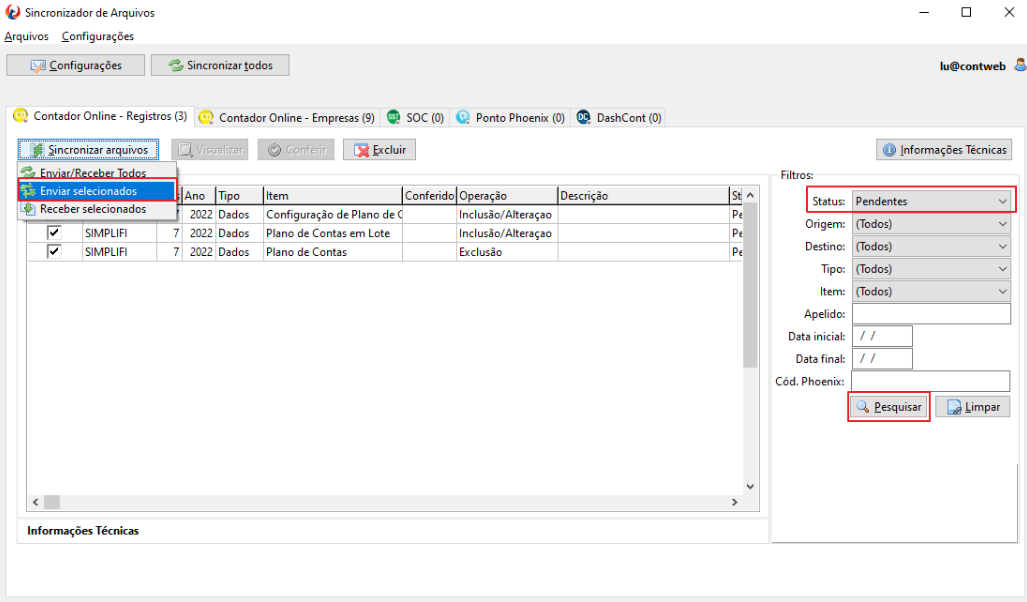Image resolution: width=1027 pixels, height=602 pixels.
Task: Click the Pesquisar button
Action: click(x=889, y=407)
